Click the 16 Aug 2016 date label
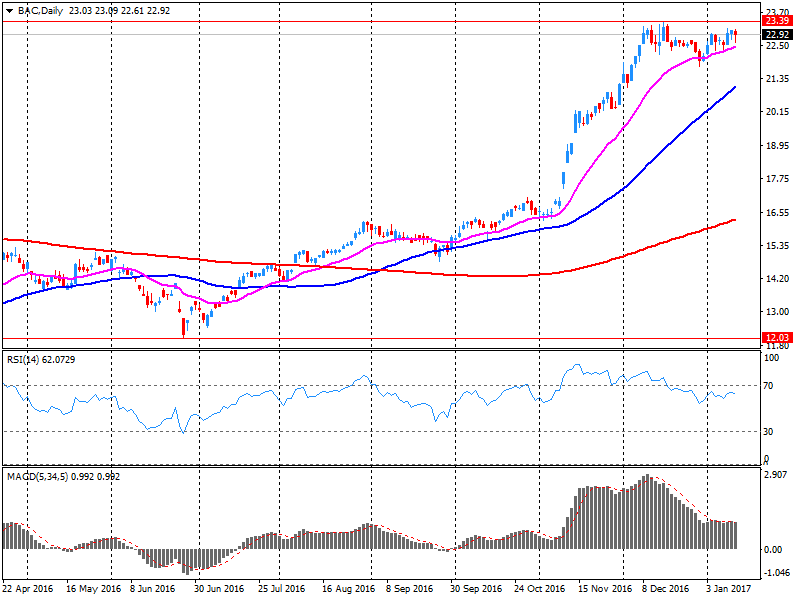This screenshot has width=800, height=600. [348, 589]
